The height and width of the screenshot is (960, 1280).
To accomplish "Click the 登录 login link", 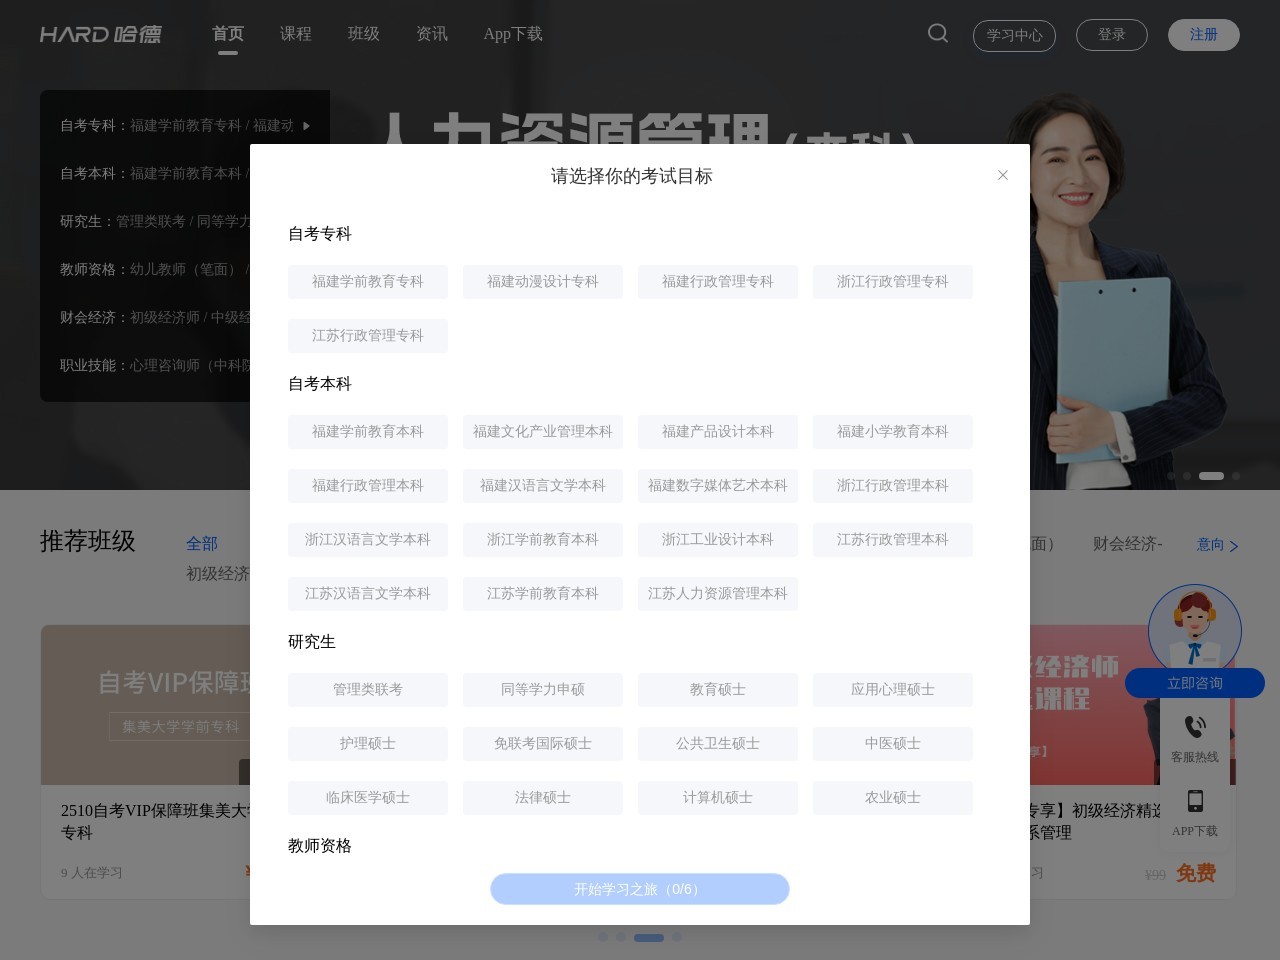I will [1112, 34].
